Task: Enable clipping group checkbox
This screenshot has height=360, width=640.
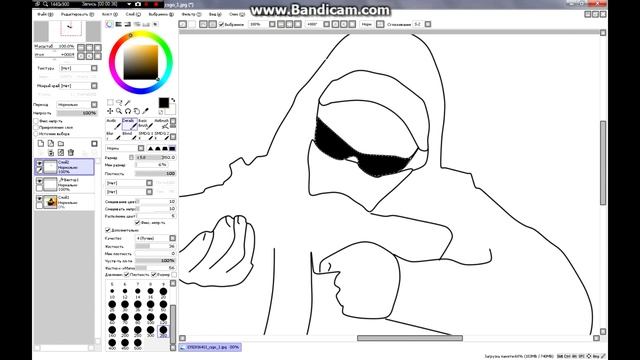Action: pos(36,127)
